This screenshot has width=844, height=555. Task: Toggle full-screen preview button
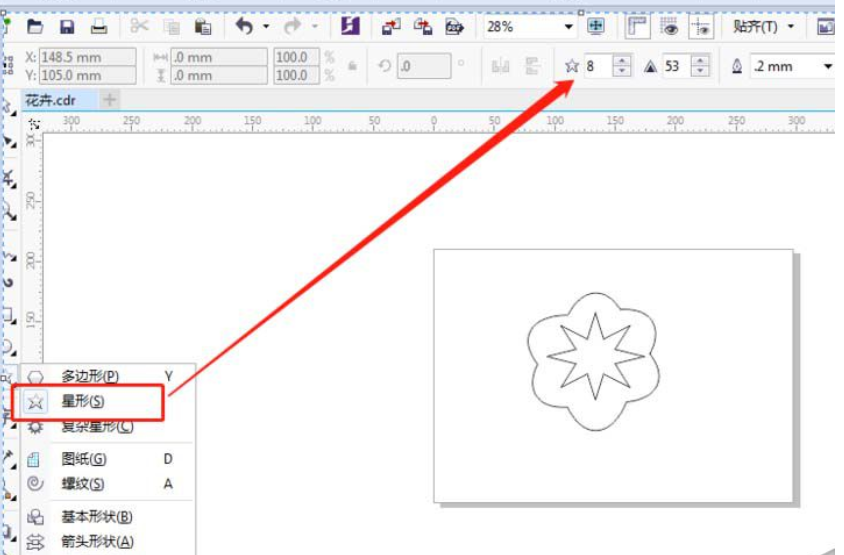596,26
